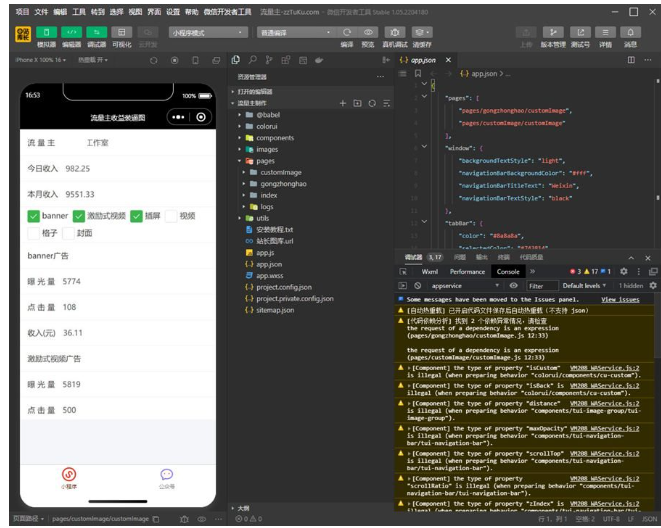This screenshot has width=661, height=528.
Task: Open the clear cache (清缓存) menu
Action: click(x=422, y=32)
